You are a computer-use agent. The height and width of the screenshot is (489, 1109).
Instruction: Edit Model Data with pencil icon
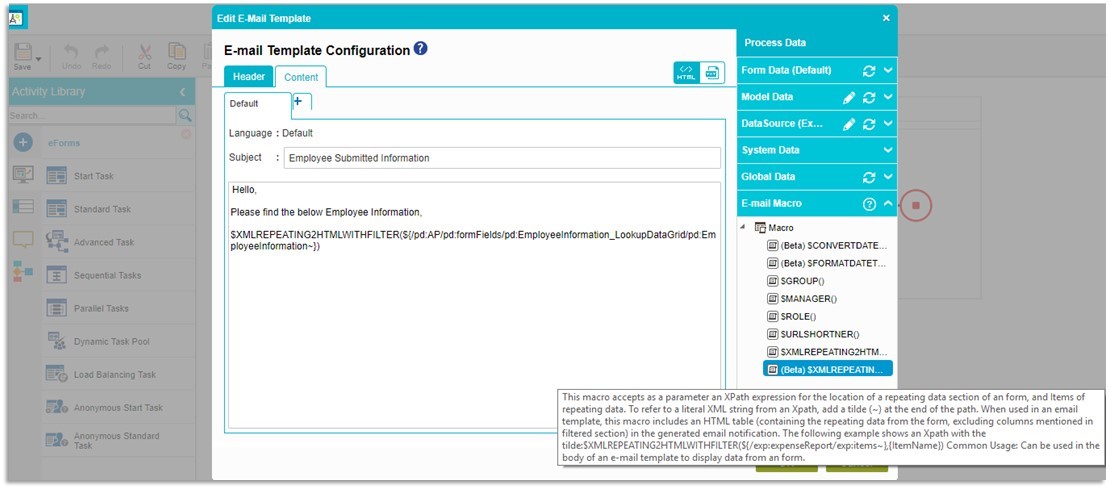click(x=849, y=98)
